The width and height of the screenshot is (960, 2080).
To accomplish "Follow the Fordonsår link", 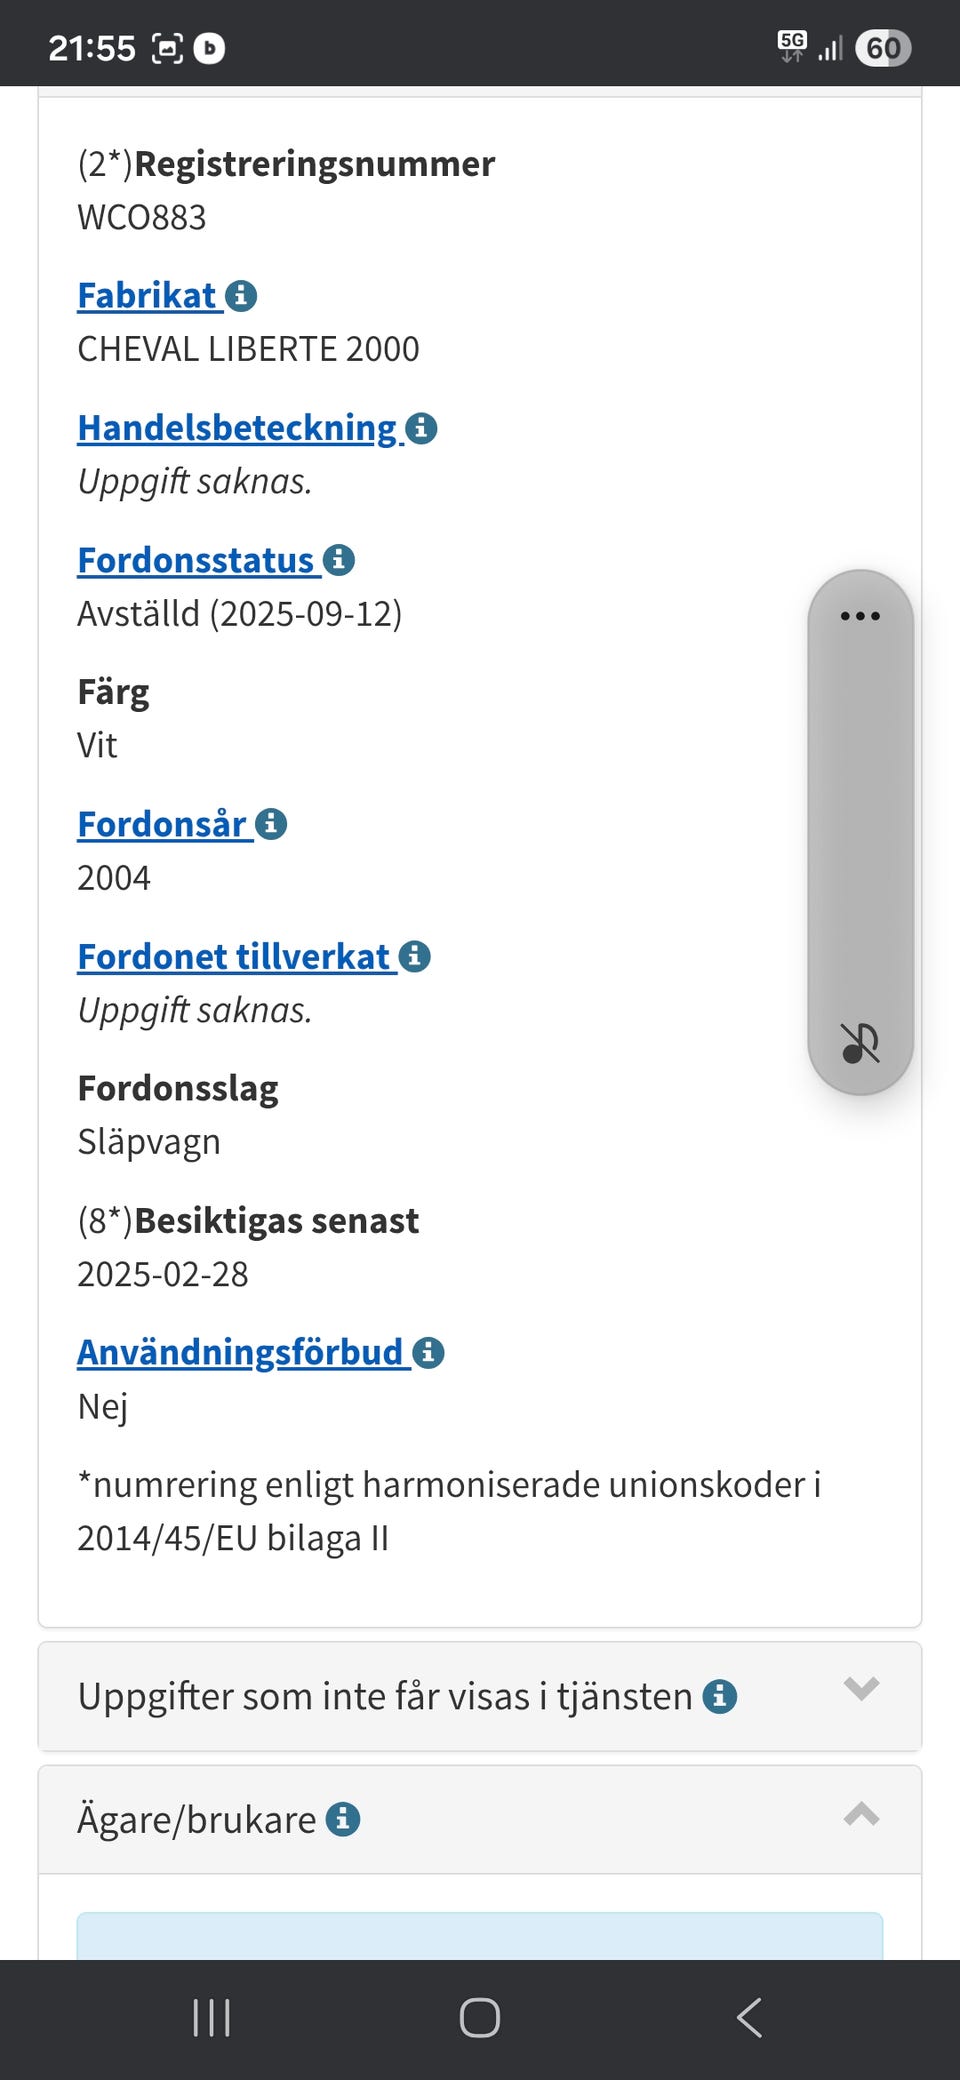I will [x=162, y=823].
